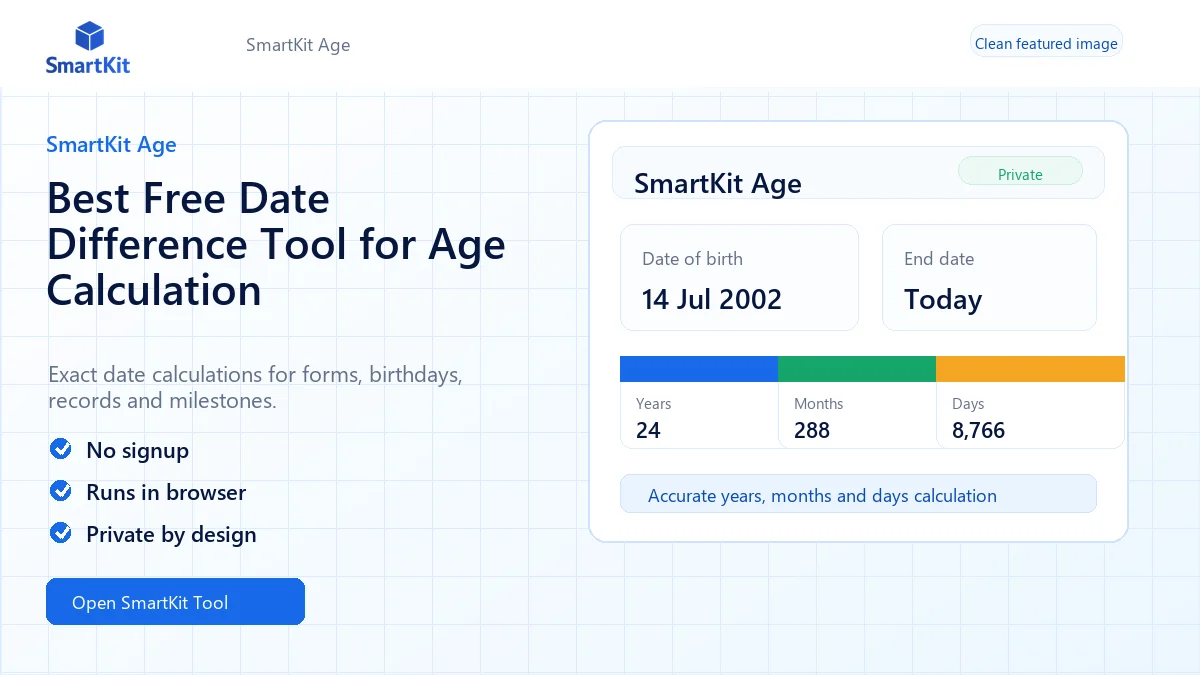Viewport: 1200px width, 675px height.
Task: Click the Open SmartKit Tool button
Action: 175,602
